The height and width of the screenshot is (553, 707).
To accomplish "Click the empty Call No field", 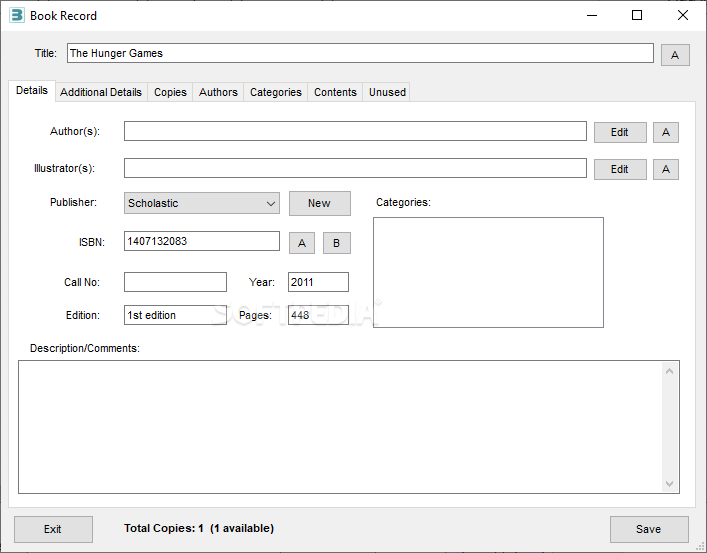I will [x=175, y=282].
